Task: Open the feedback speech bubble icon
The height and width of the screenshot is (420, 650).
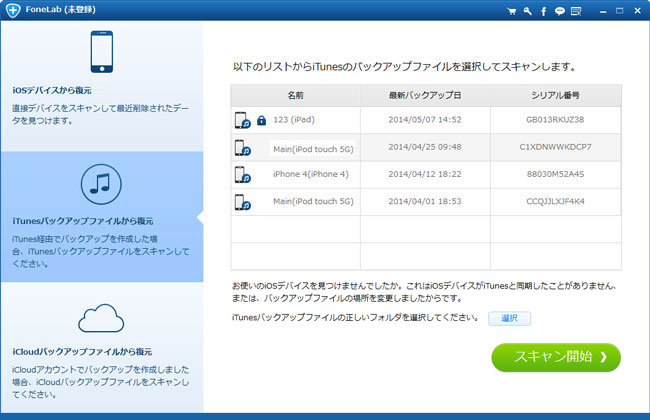Action: 558,11
